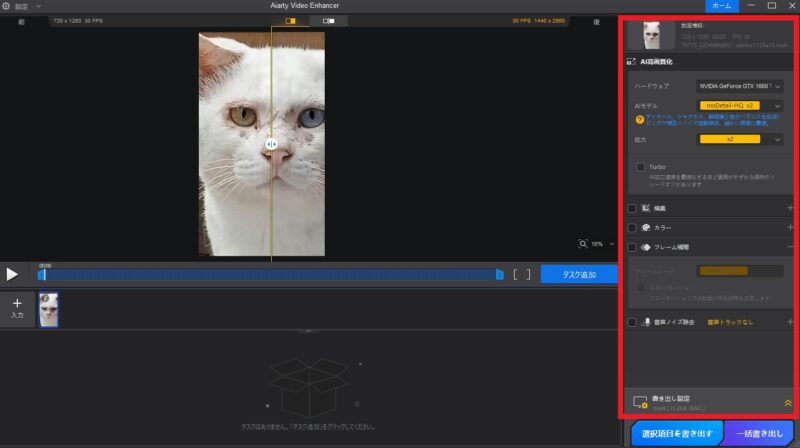Open the AIモデル dropdown

coord(740,104)
